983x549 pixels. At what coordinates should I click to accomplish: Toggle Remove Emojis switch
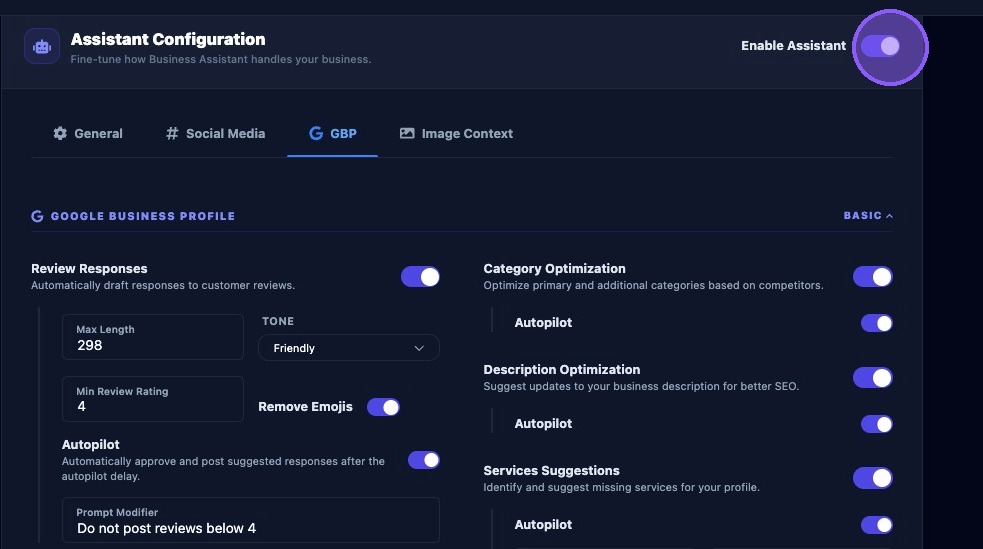pyautogui.click(x=383, y=407)
